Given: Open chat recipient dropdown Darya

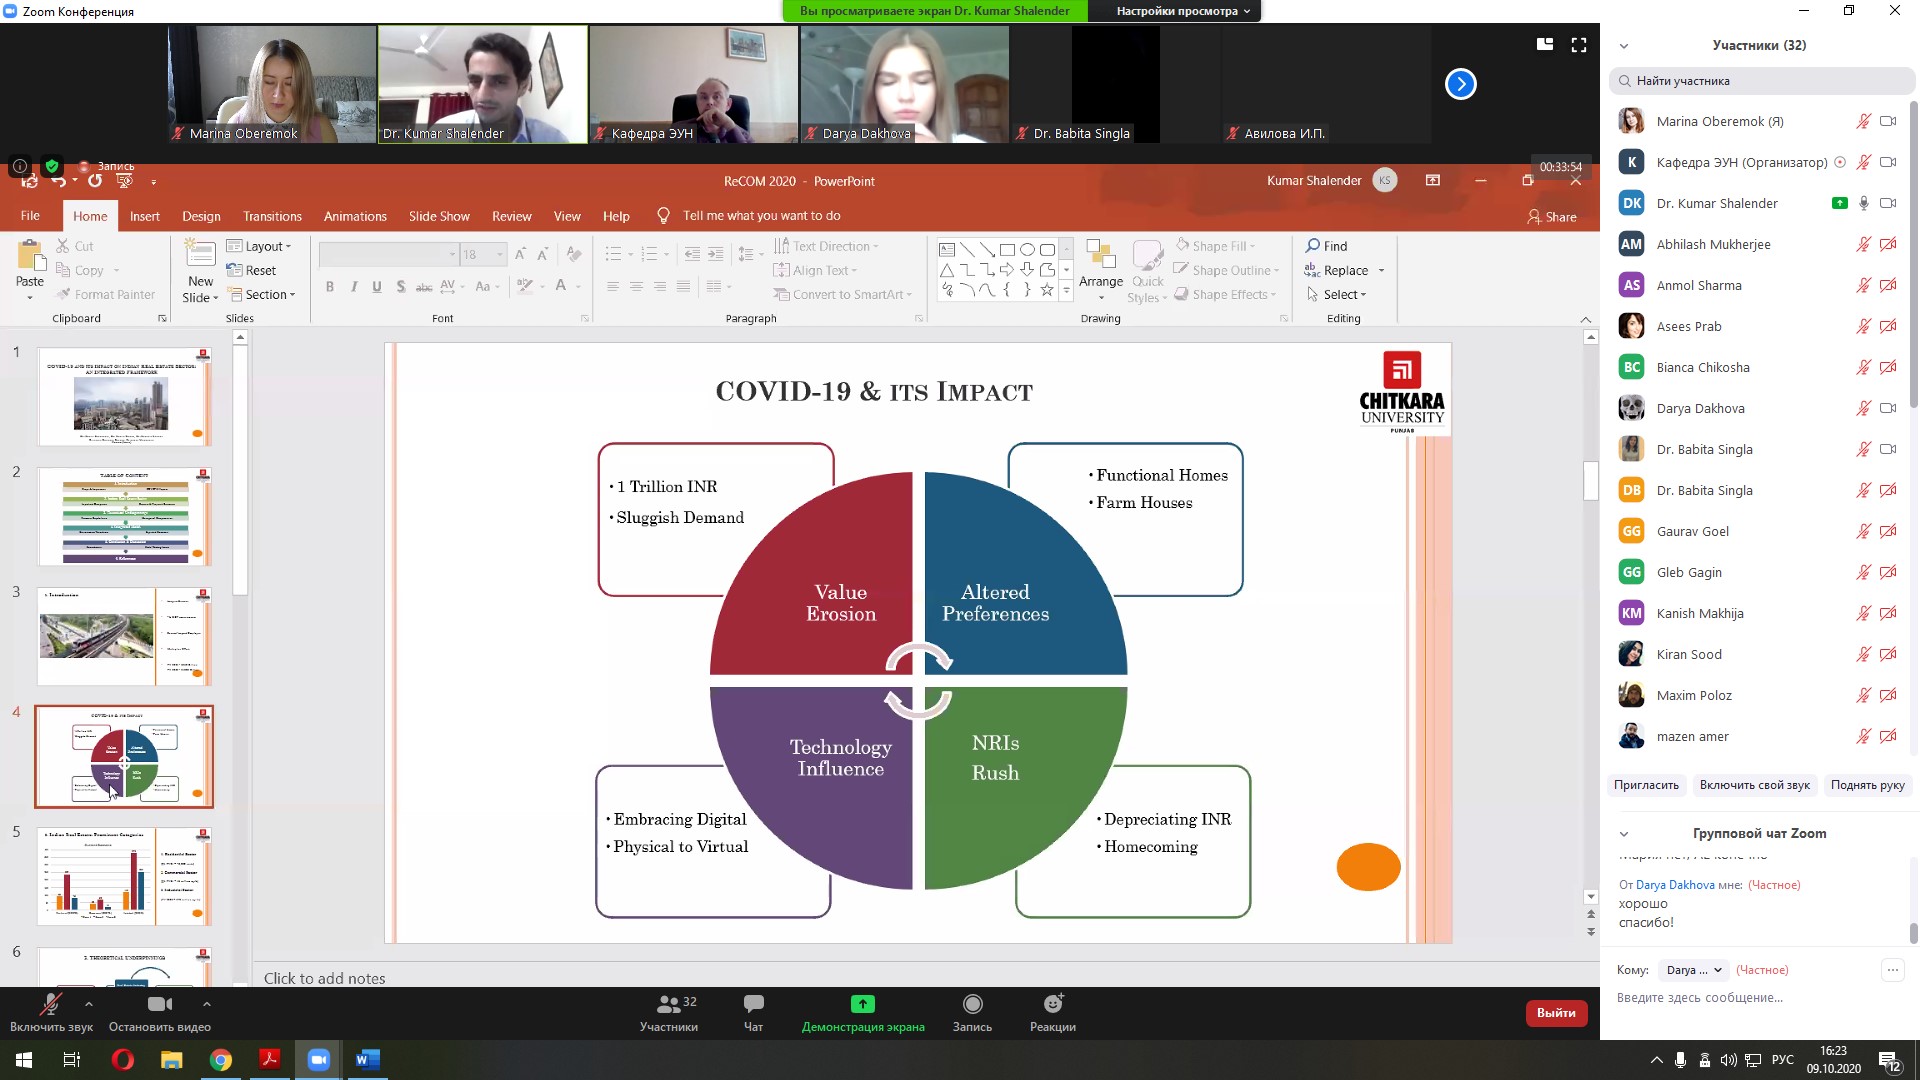Looking at the screenshot, I should click(x=1693, y=970).
